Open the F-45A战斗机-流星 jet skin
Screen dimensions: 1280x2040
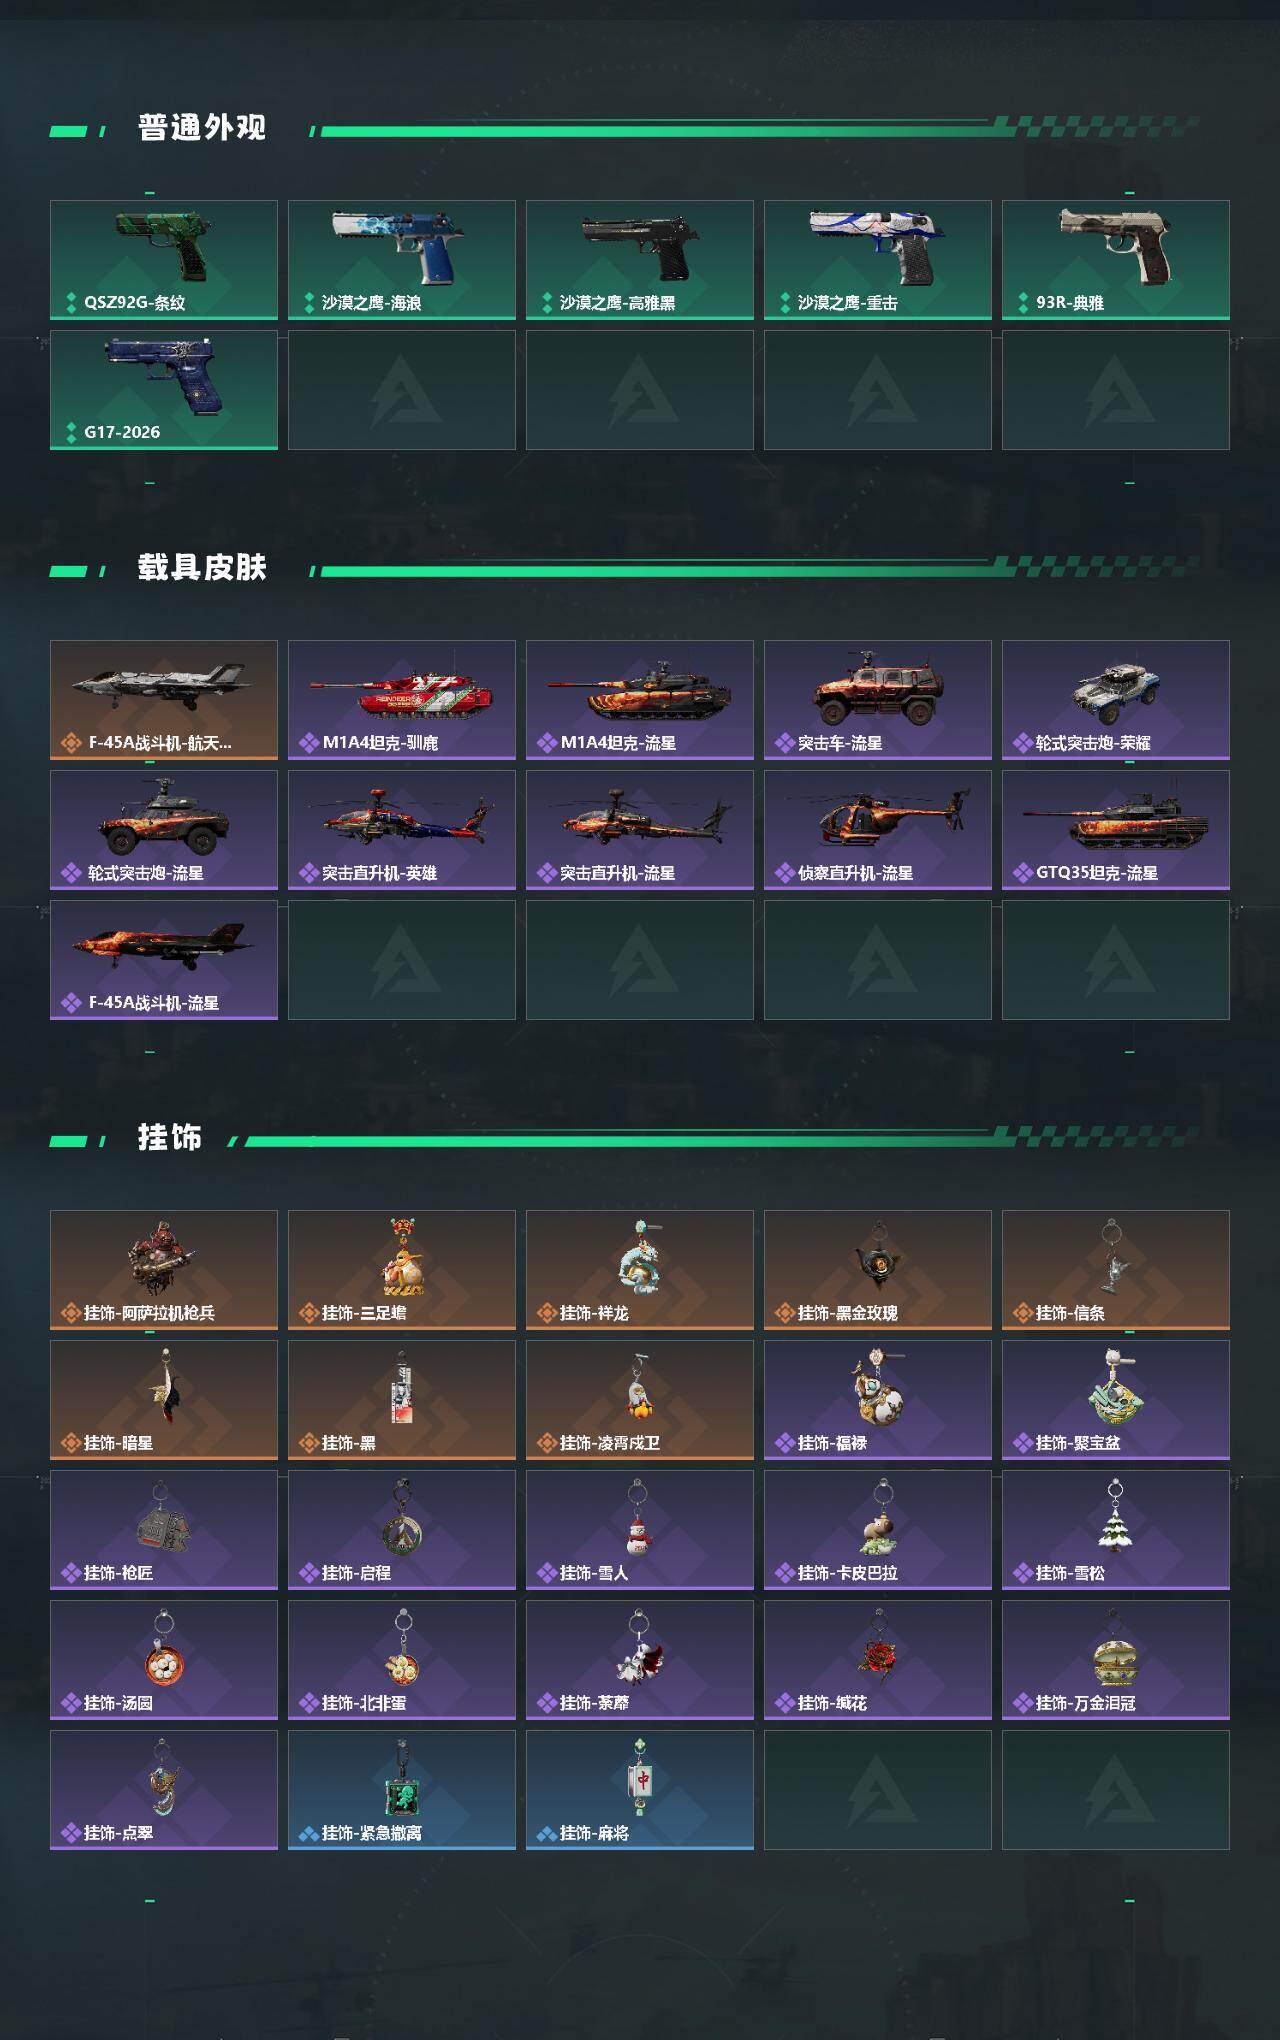pyautogui.click(x=164, y=960)
